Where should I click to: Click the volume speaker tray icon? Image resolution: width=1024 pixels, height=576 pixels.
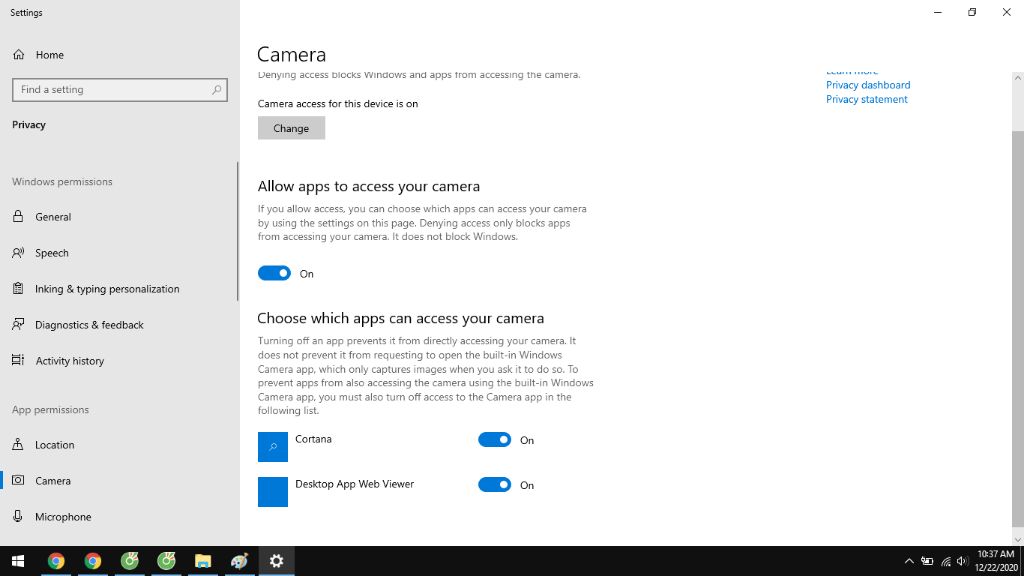[x=962, y=561]
